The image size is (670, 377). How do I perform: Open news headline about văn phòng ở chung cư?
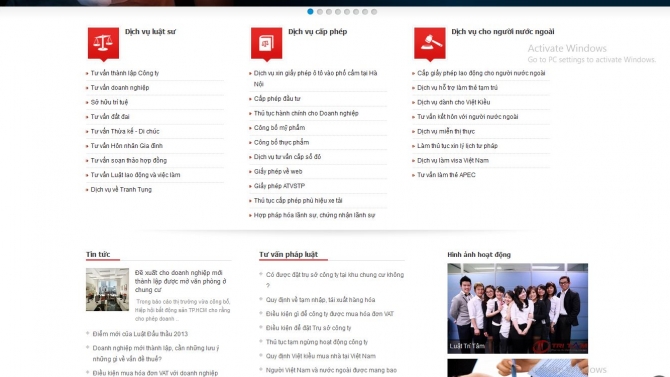point(181,281)
